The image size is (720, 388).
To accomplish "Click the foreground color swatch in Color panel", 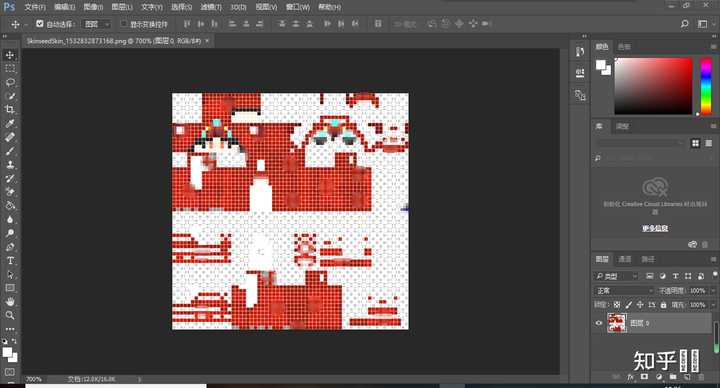I will (601, 65).
